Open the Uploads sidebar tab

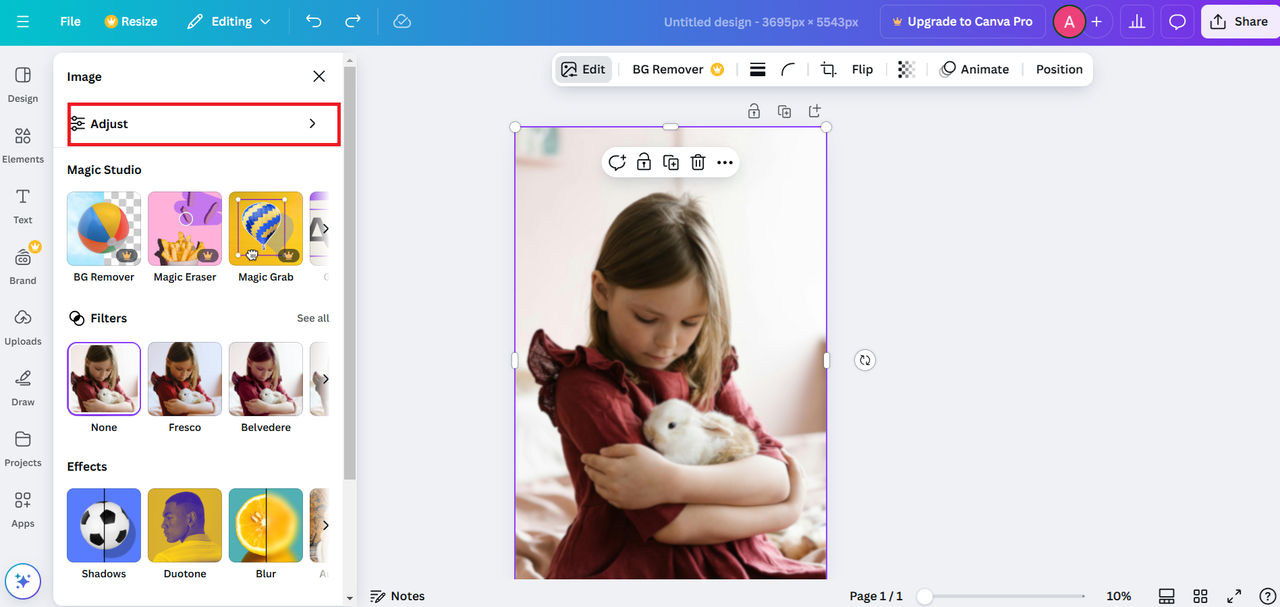[x=23, y=328]
